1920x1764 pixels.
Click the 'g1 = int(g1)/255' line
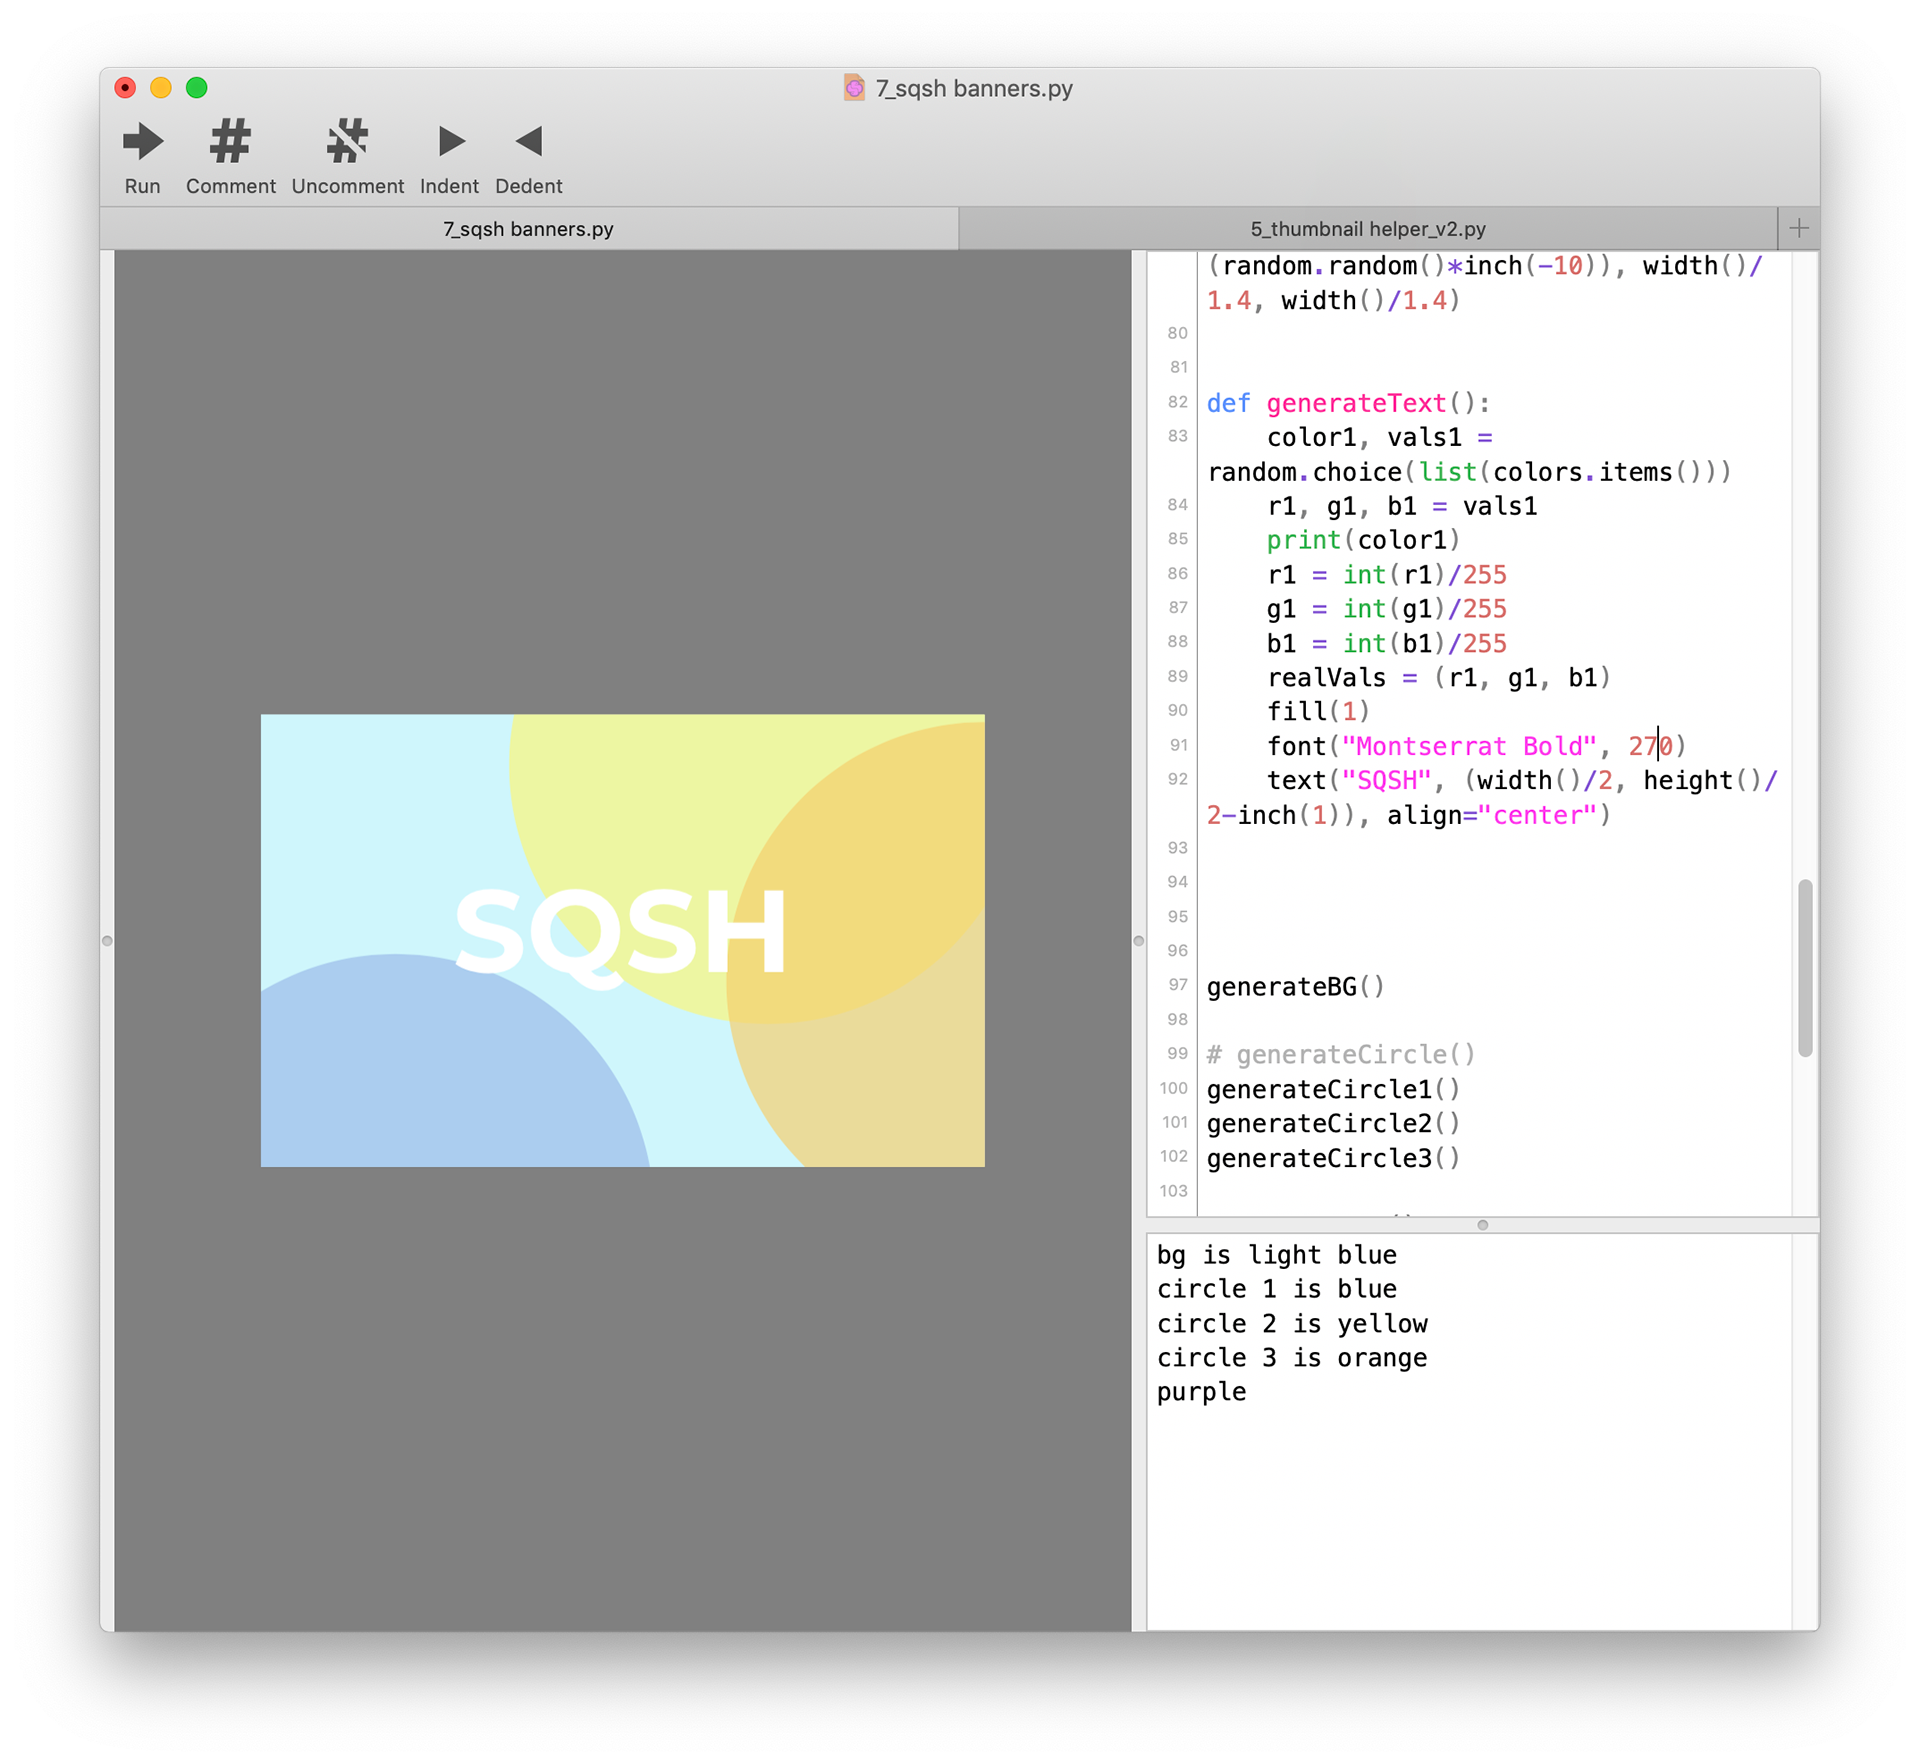coord(1386,609)
